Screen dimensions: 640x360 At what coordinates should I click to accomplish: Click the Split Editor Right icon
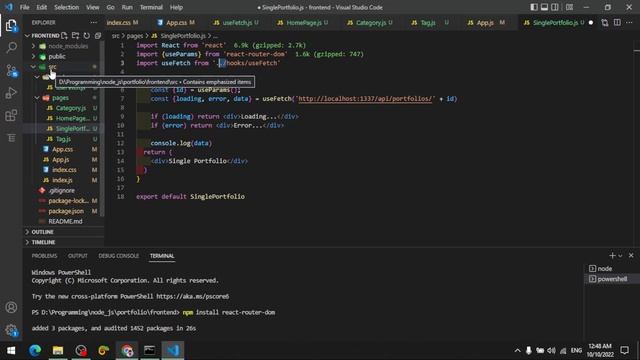point(617,22)
